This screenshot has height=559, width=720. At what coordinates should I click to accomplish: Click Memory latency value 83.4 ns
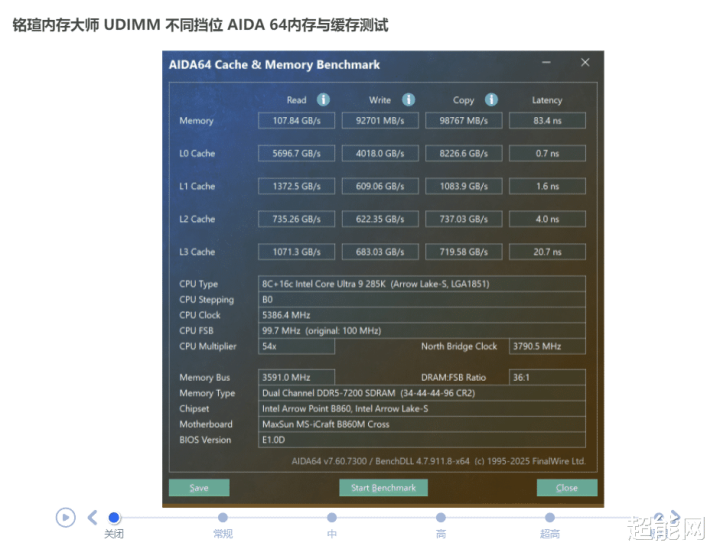point(547,120)
